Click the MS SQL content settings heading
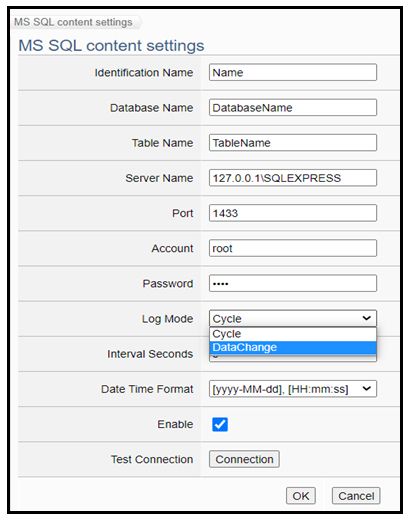 click(111, 45)
